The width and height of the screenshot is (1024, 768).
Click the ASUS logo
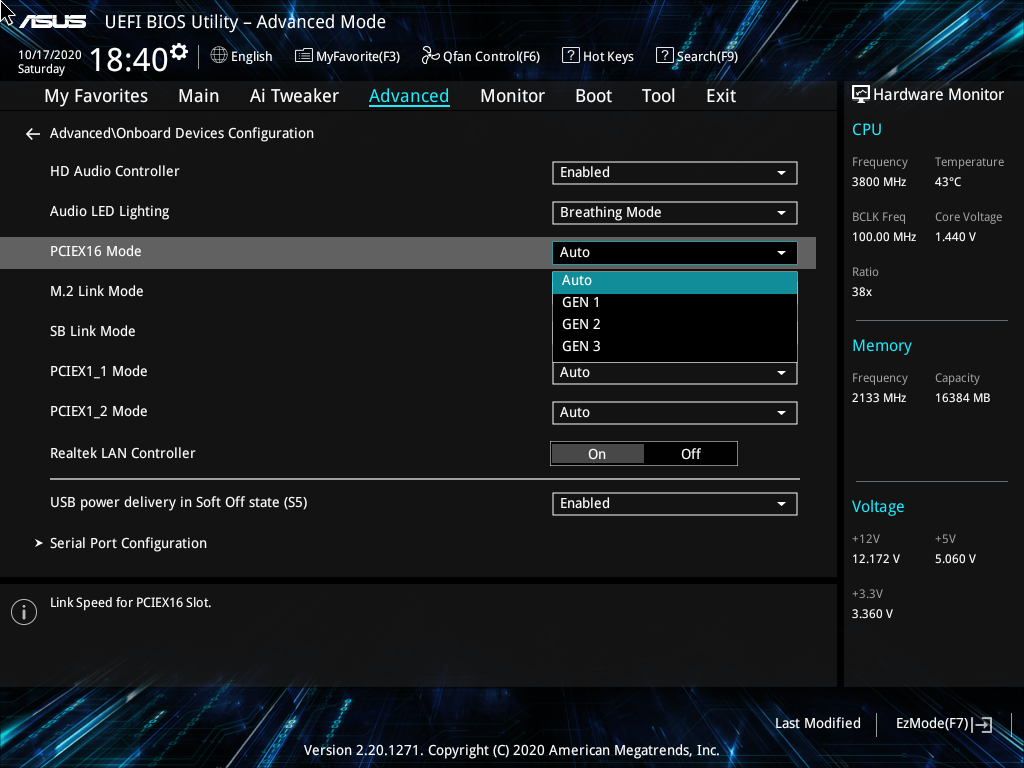click(x=52, y=22)
